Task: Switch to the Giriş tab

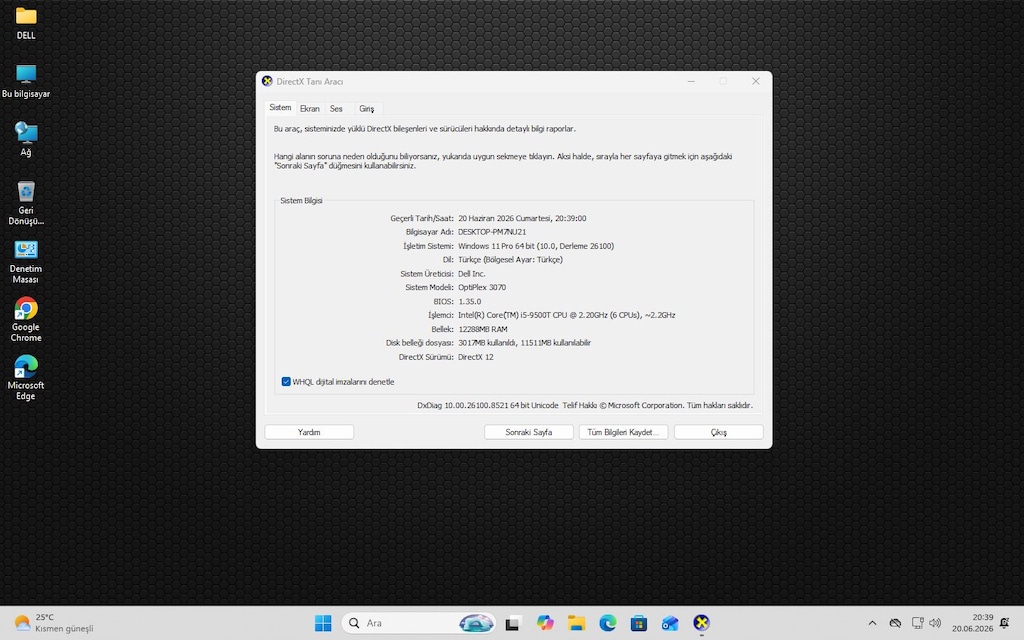Action: coord(366,109)
